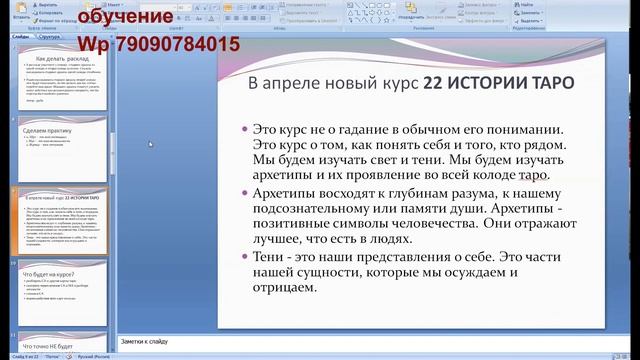This screenshot has height=360, width=640.
Task: Click the shrink font size icon
Action: click(206, 8)
